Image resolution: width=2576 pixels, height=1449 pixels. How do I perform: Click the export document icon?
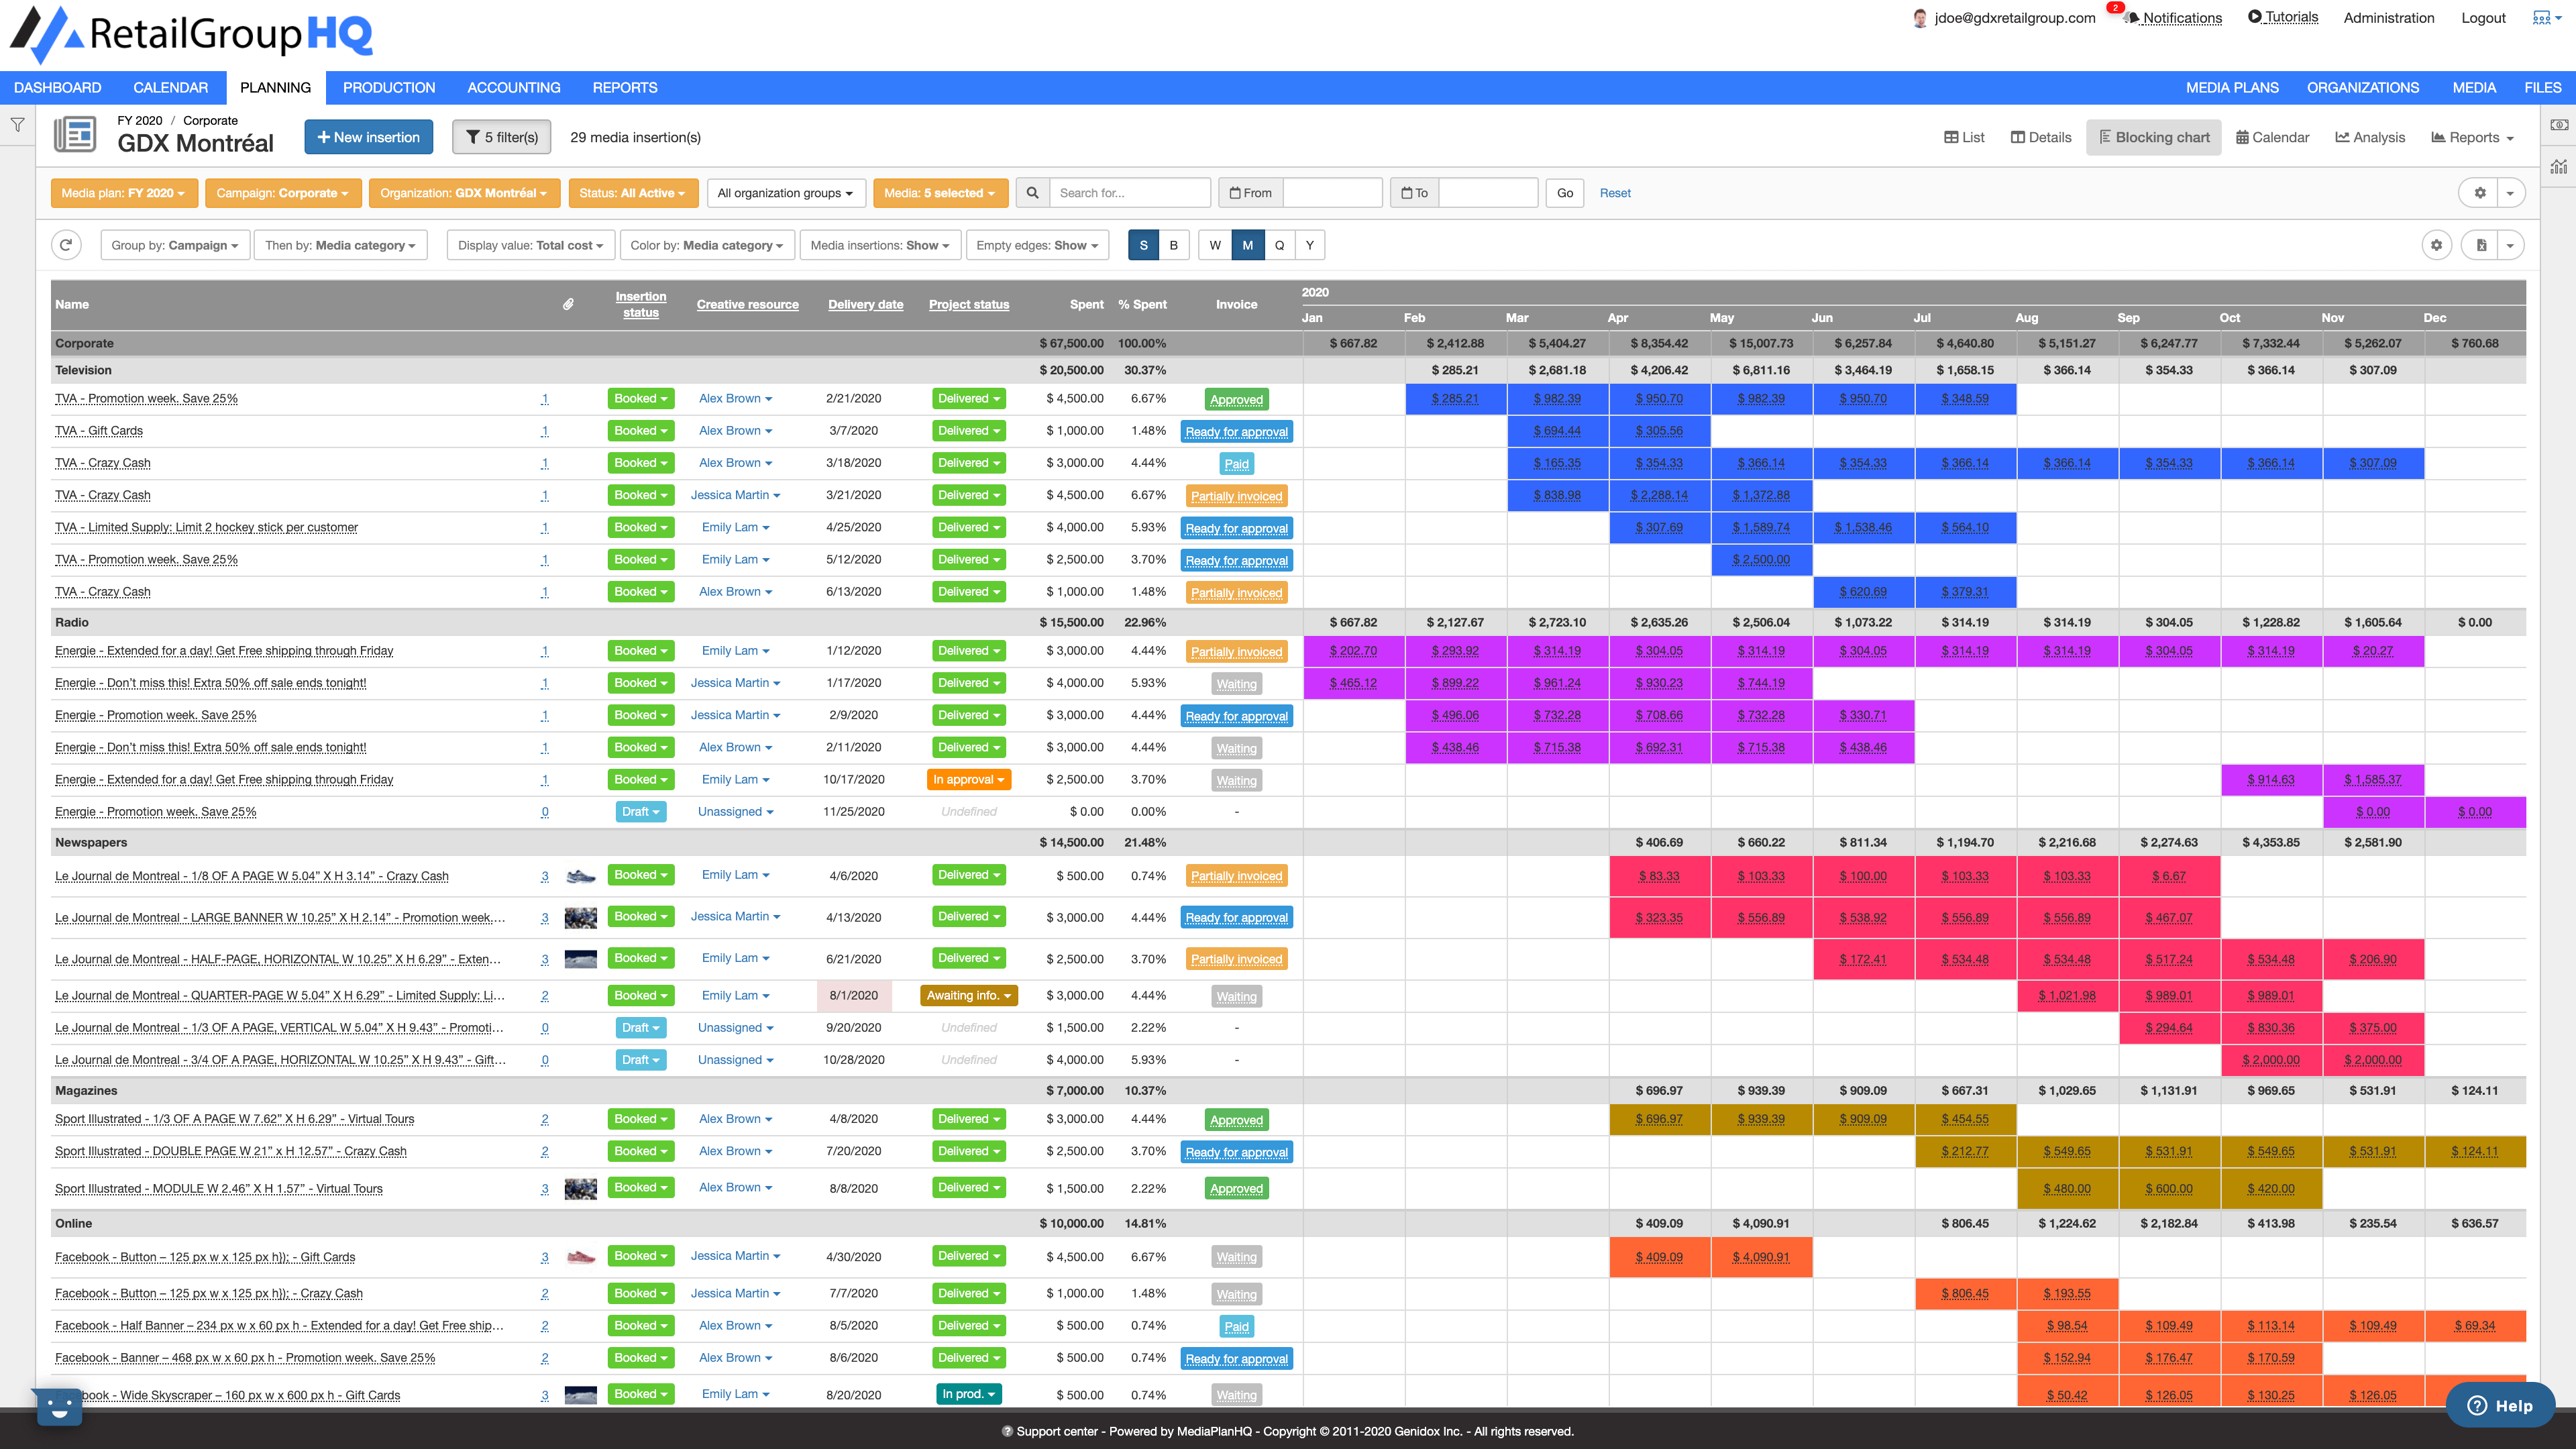2481,245
